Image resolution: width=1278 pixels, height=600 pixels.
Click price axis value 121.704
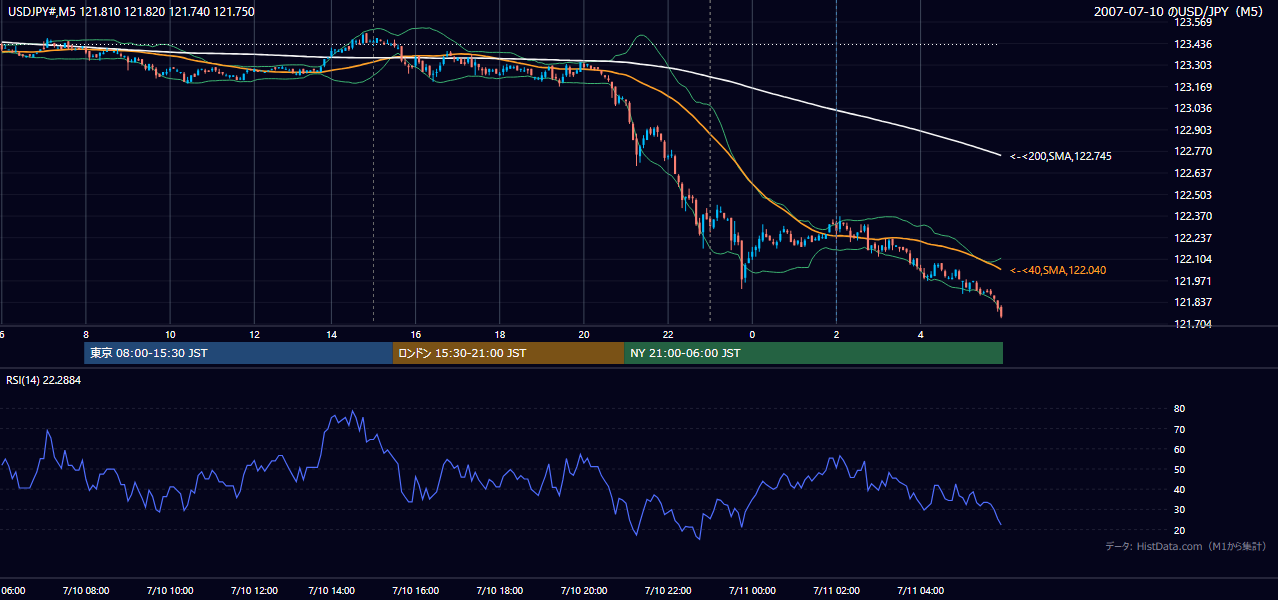point(1193,324)
